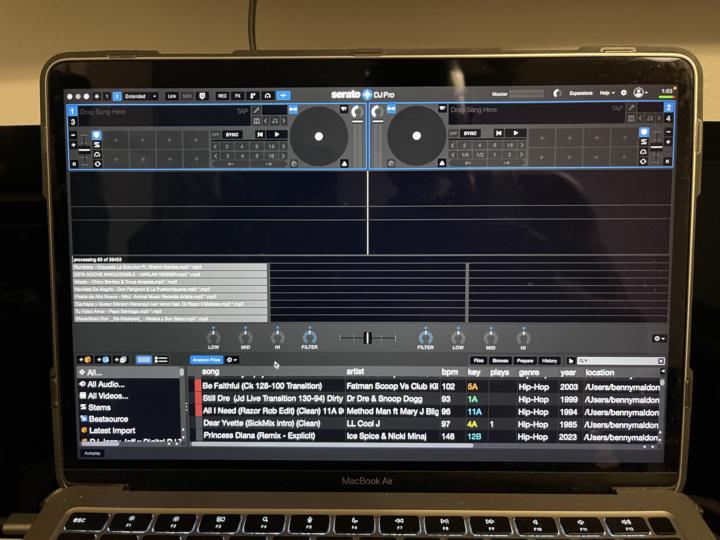Click deck 1 TAP tempo button
This screenshot has height=540, width=720.
tap(242, 111)
